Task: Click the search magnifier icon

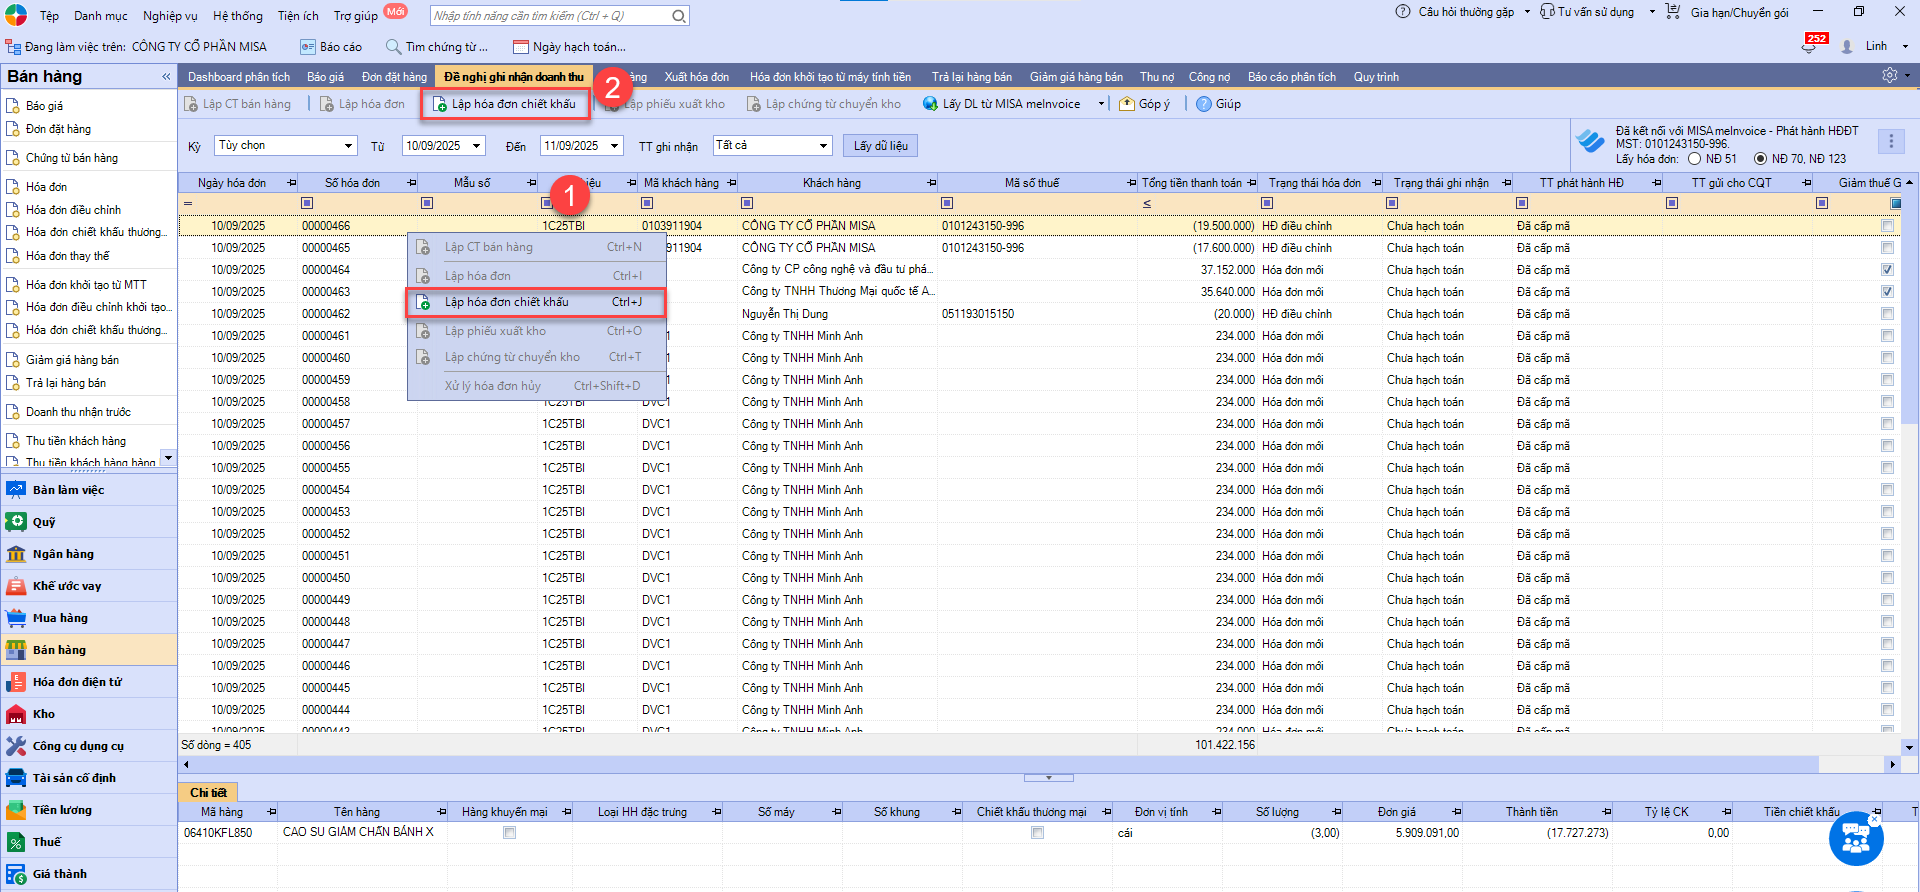Action: point(679,16)
